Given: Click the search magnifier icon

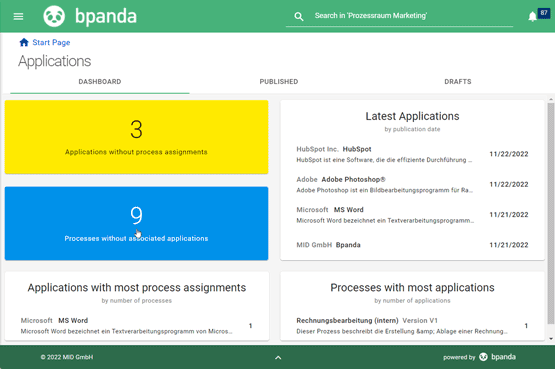Looking at the screenshot, I should (x=299, y=16).
